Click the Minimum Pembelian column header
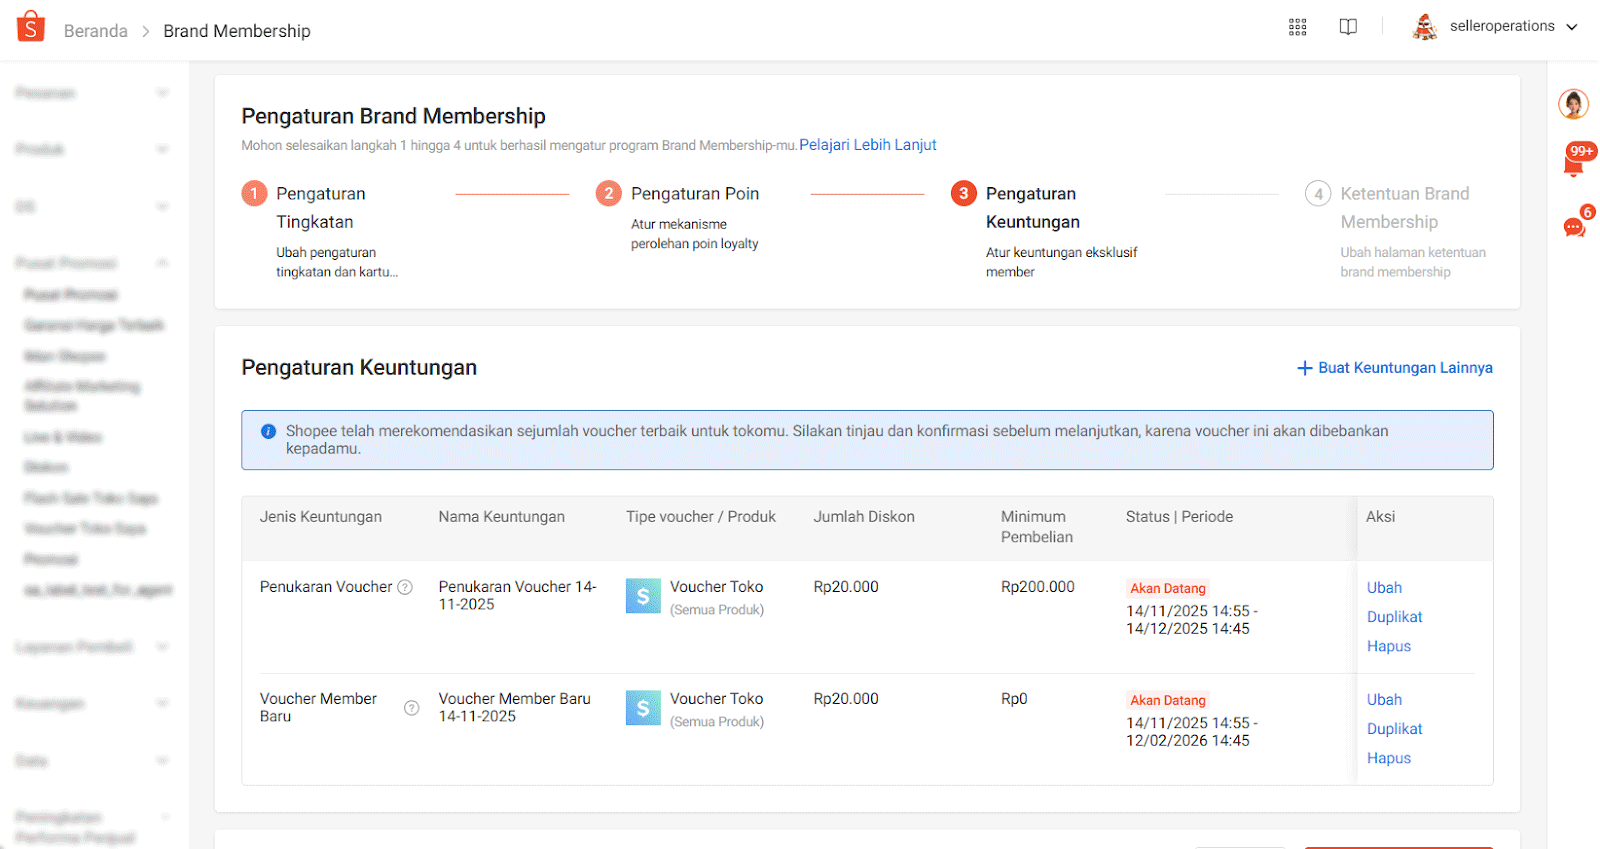 pyautogui.click(x=1037, y=527)
